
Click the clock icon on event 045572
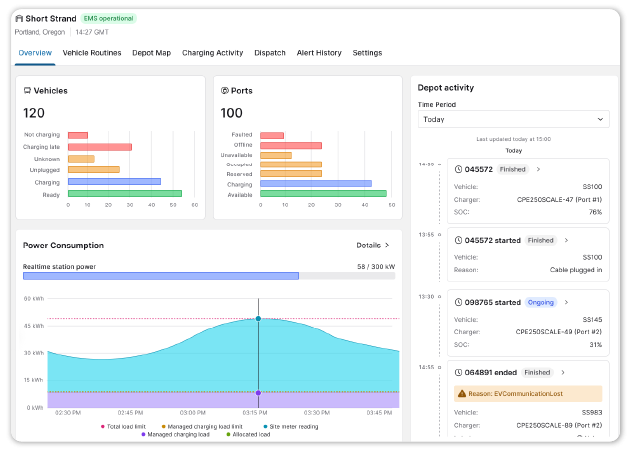457,169
